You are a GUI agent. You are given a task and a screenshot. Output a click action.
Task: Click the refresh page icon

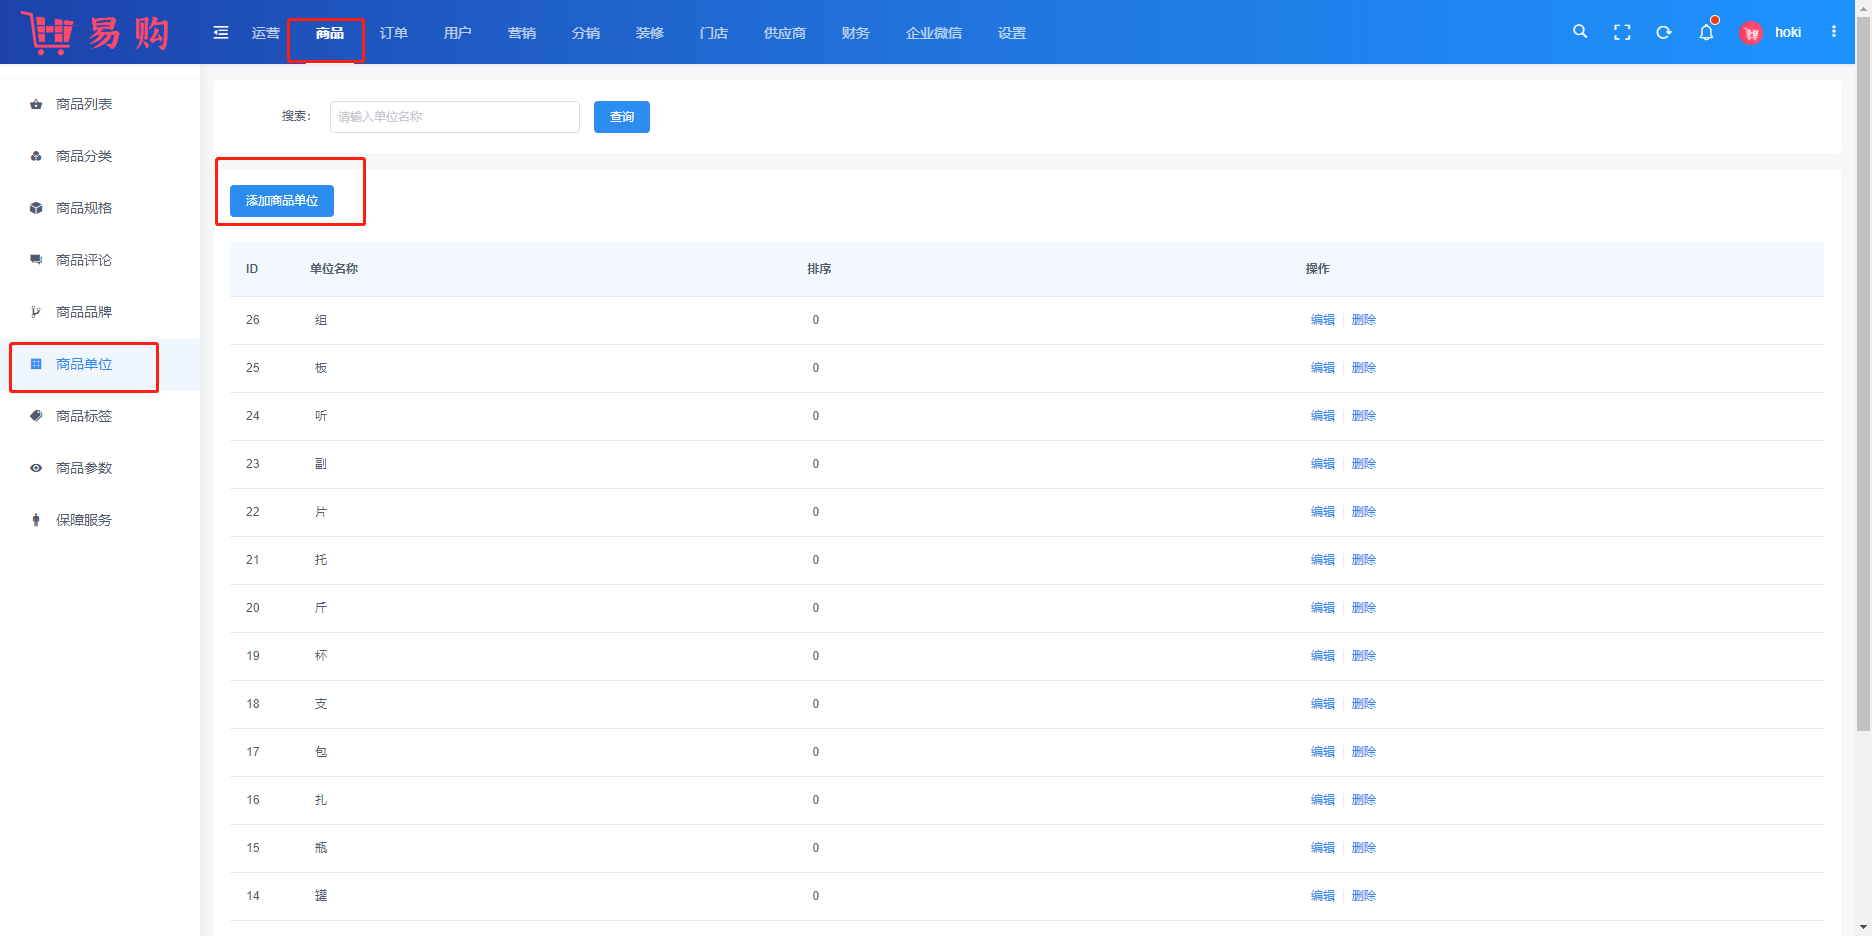coord(1664,33)
